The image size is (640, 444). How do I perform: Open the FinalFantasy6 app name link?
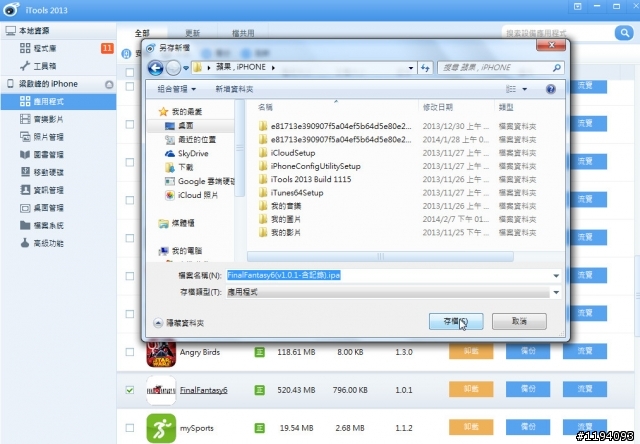204,390
